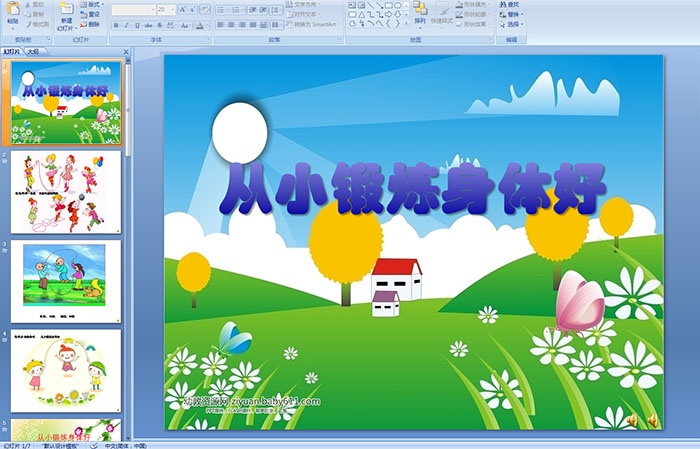Switch to the Slides (幻灯片) pane tab
This screenshot has width=700, height=449.
point(12,52)
